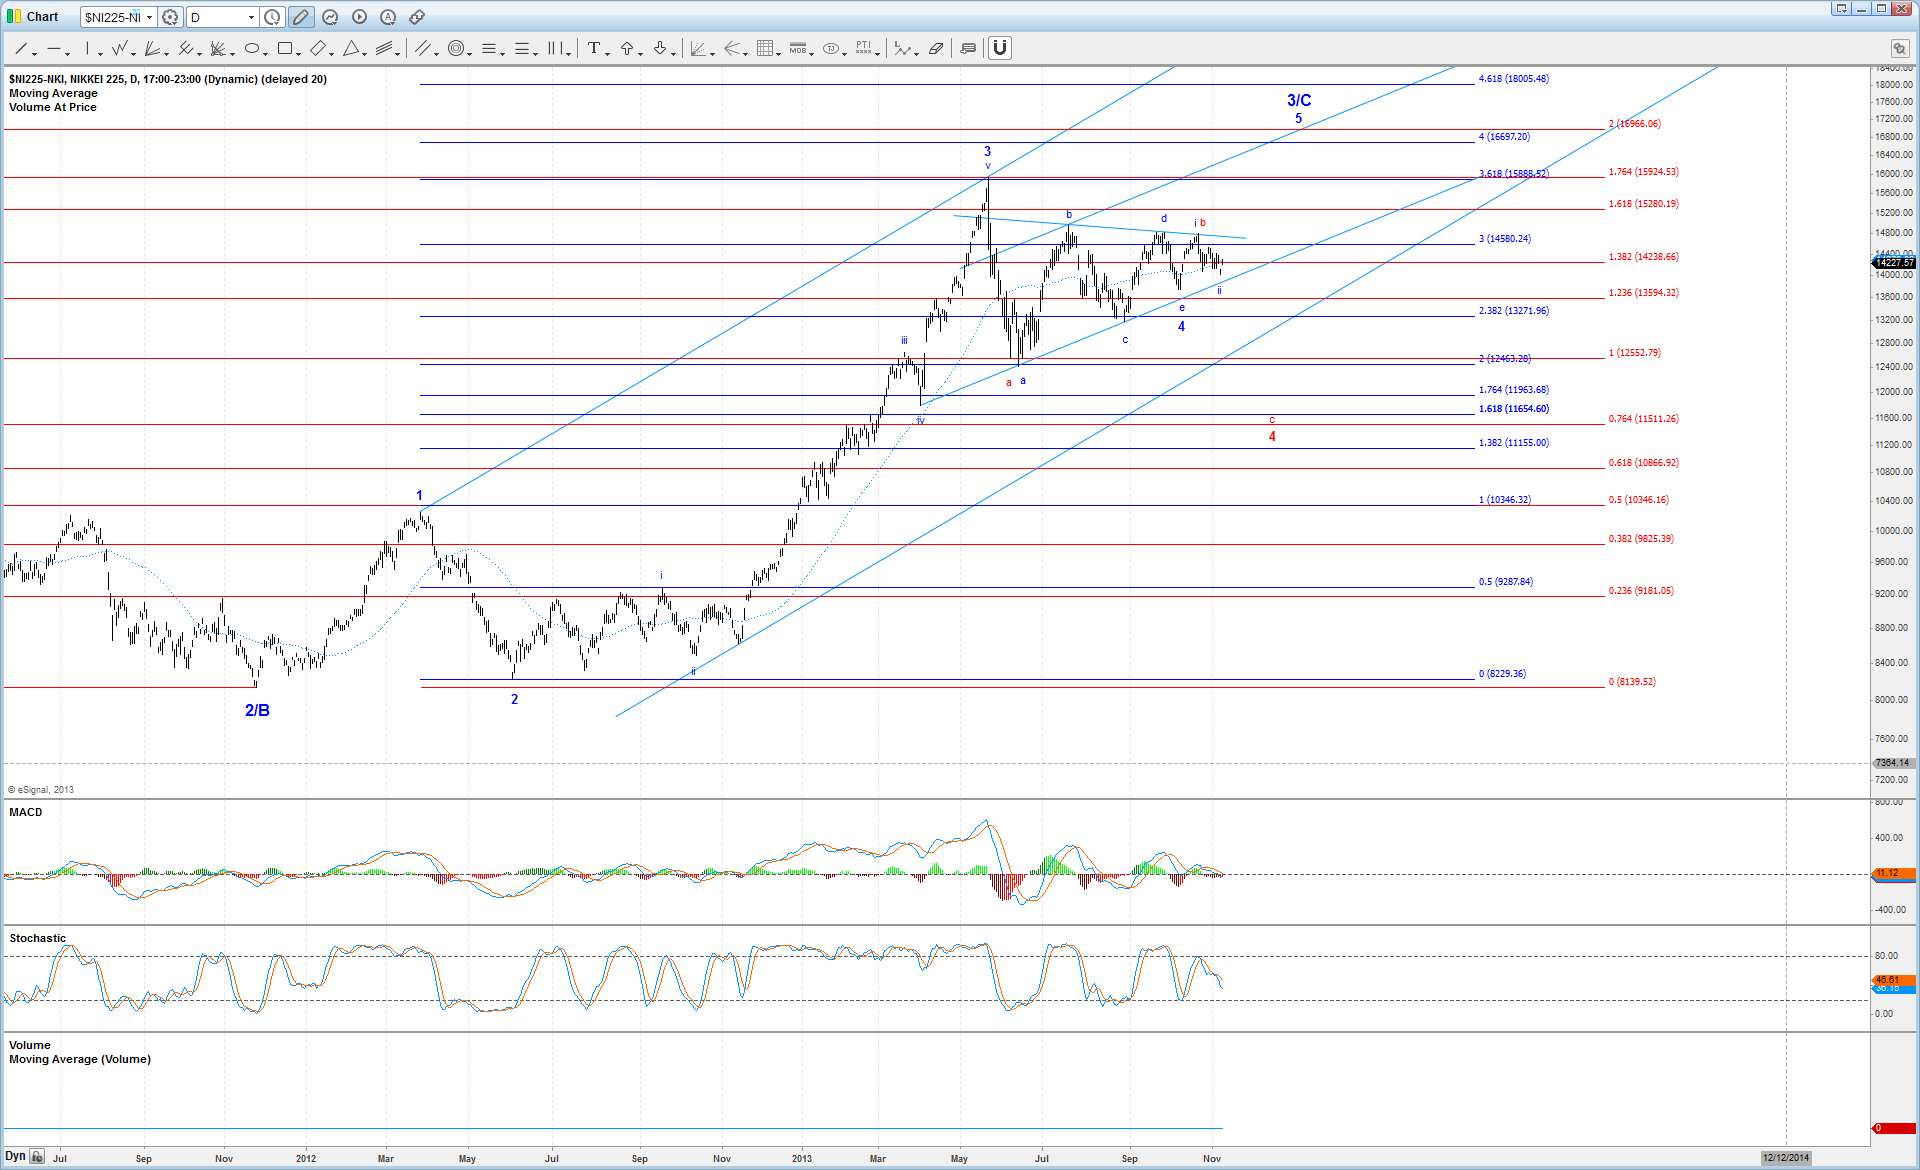Open the symbol settings gear
The width and height of the screenshot is (1920, 1170).
click(x=170, y=17)
